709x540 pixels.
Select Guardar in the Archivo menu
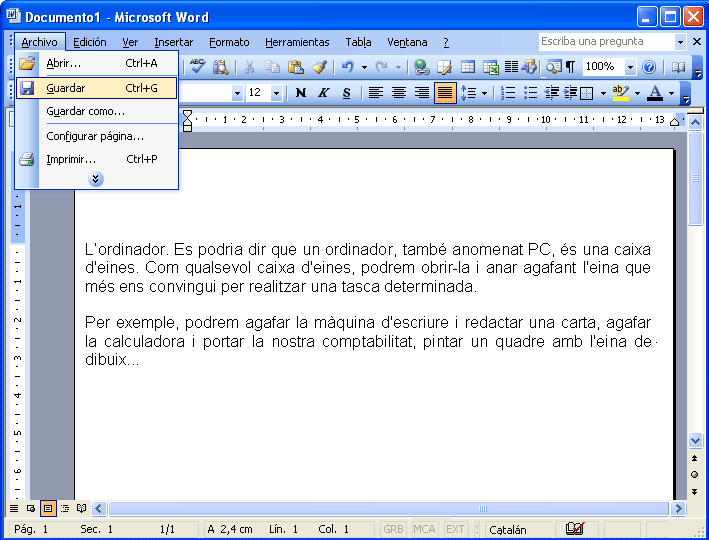(x=96, y=88)
